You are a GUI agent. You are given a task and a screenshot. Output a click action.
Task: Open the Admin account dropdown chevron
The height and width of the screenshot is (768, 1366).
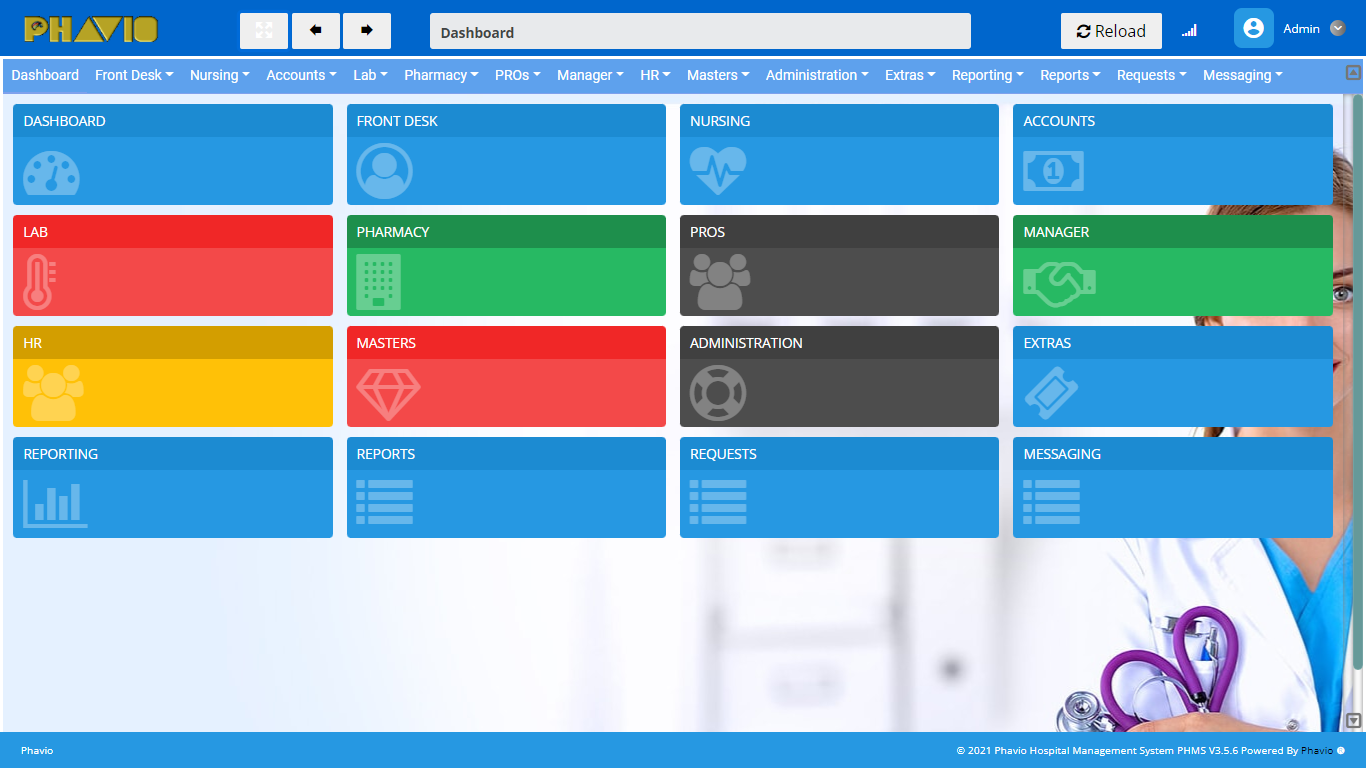(1338, 29)
